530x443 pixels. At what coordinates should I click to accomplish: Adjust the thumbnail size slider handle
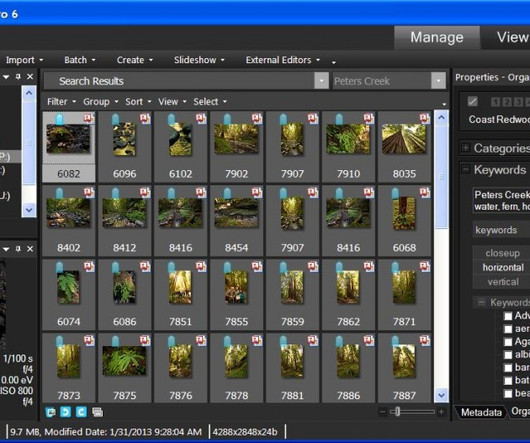click(x=398, y=412)
